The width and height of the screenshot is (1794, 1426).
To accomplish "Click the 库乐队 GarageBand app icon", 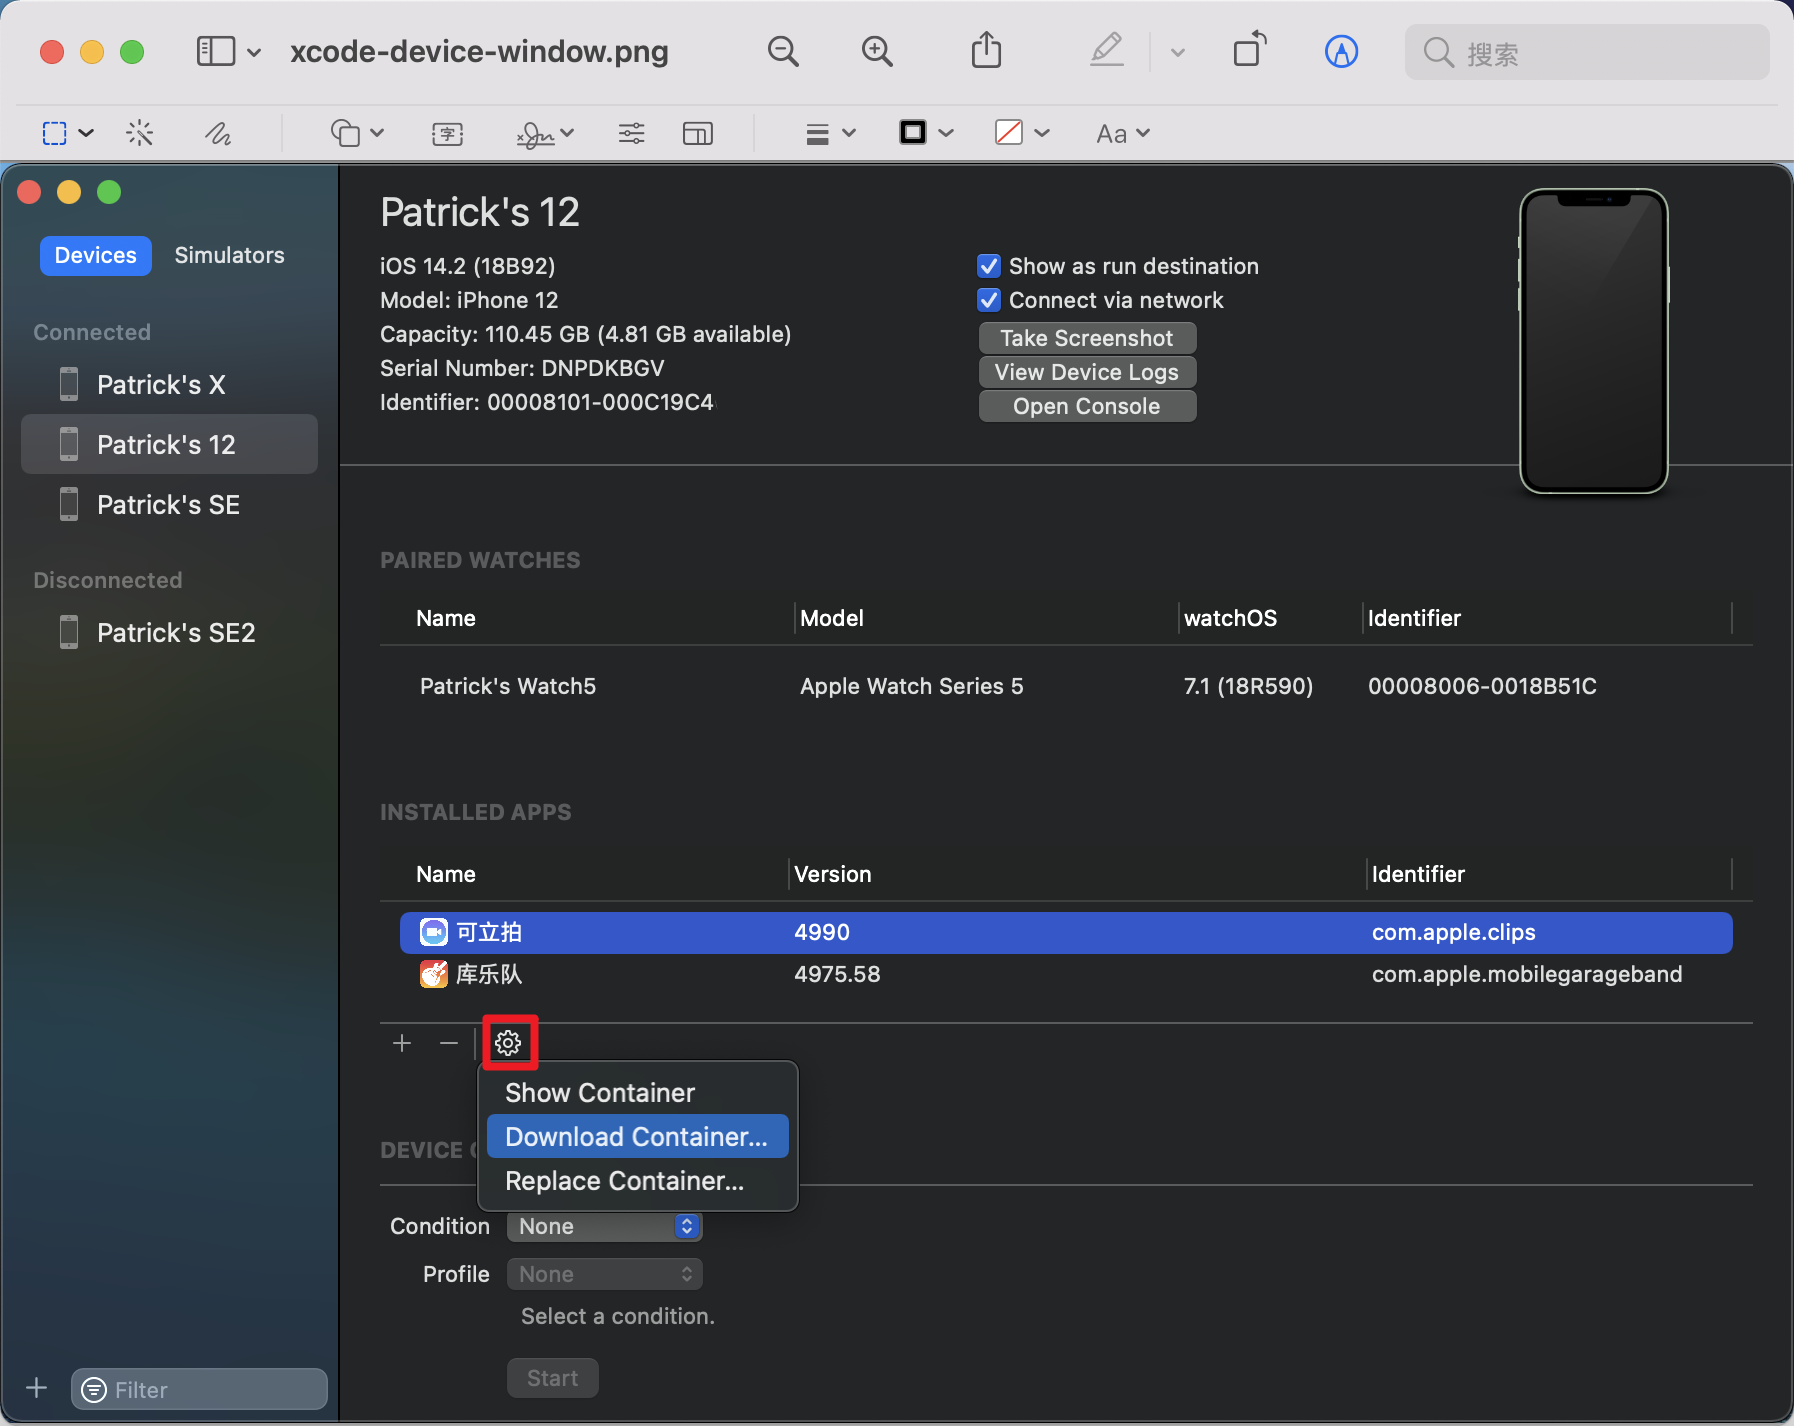I will tap(434, 974).
